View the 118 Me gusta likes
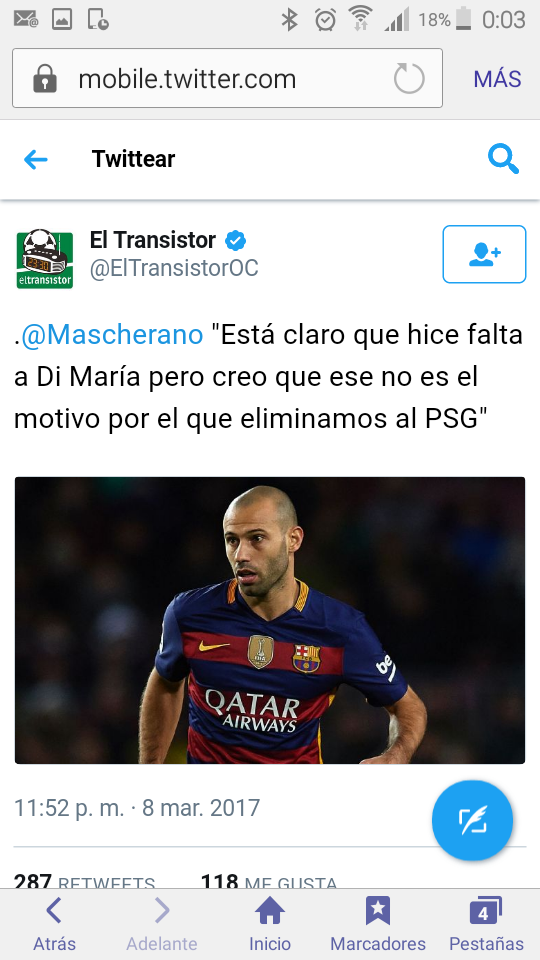This screenshot has height=960, width=540. click(269, 882)
